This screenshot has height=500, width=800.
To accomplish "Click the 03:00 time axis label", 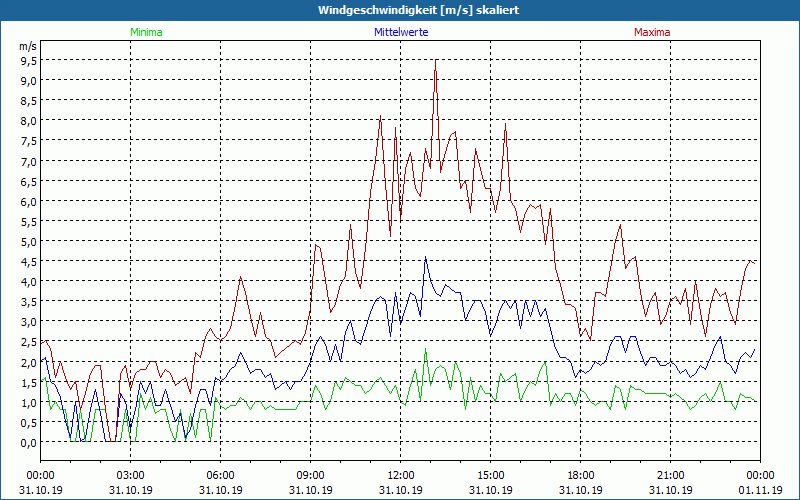I will pos(131,476).
